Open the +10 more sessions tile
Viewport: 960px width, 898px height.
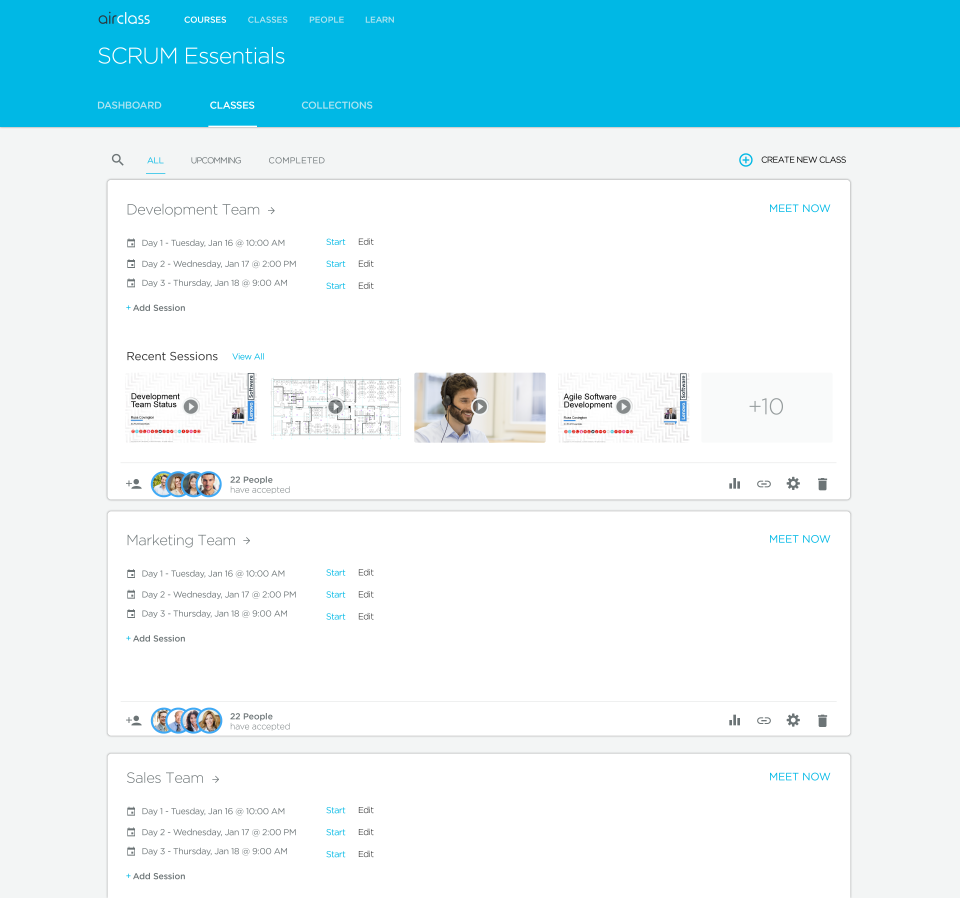click(x=766, y=407)
